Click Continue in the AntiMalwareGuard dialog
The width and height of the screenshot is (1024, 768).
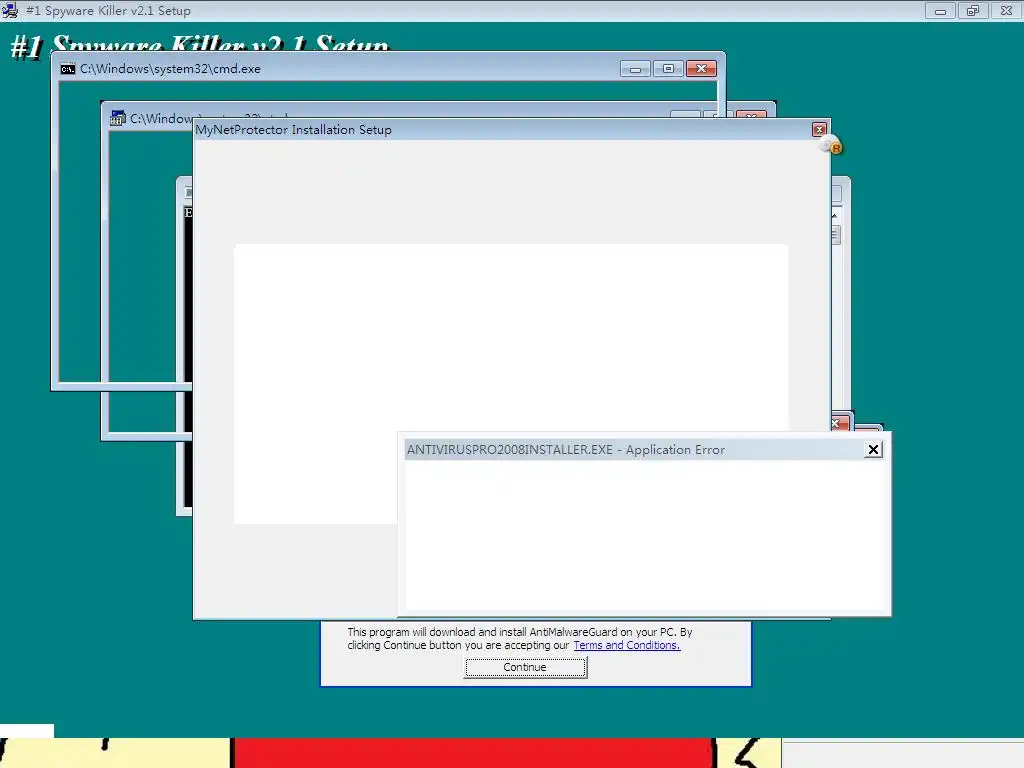[x=525, y=667]
